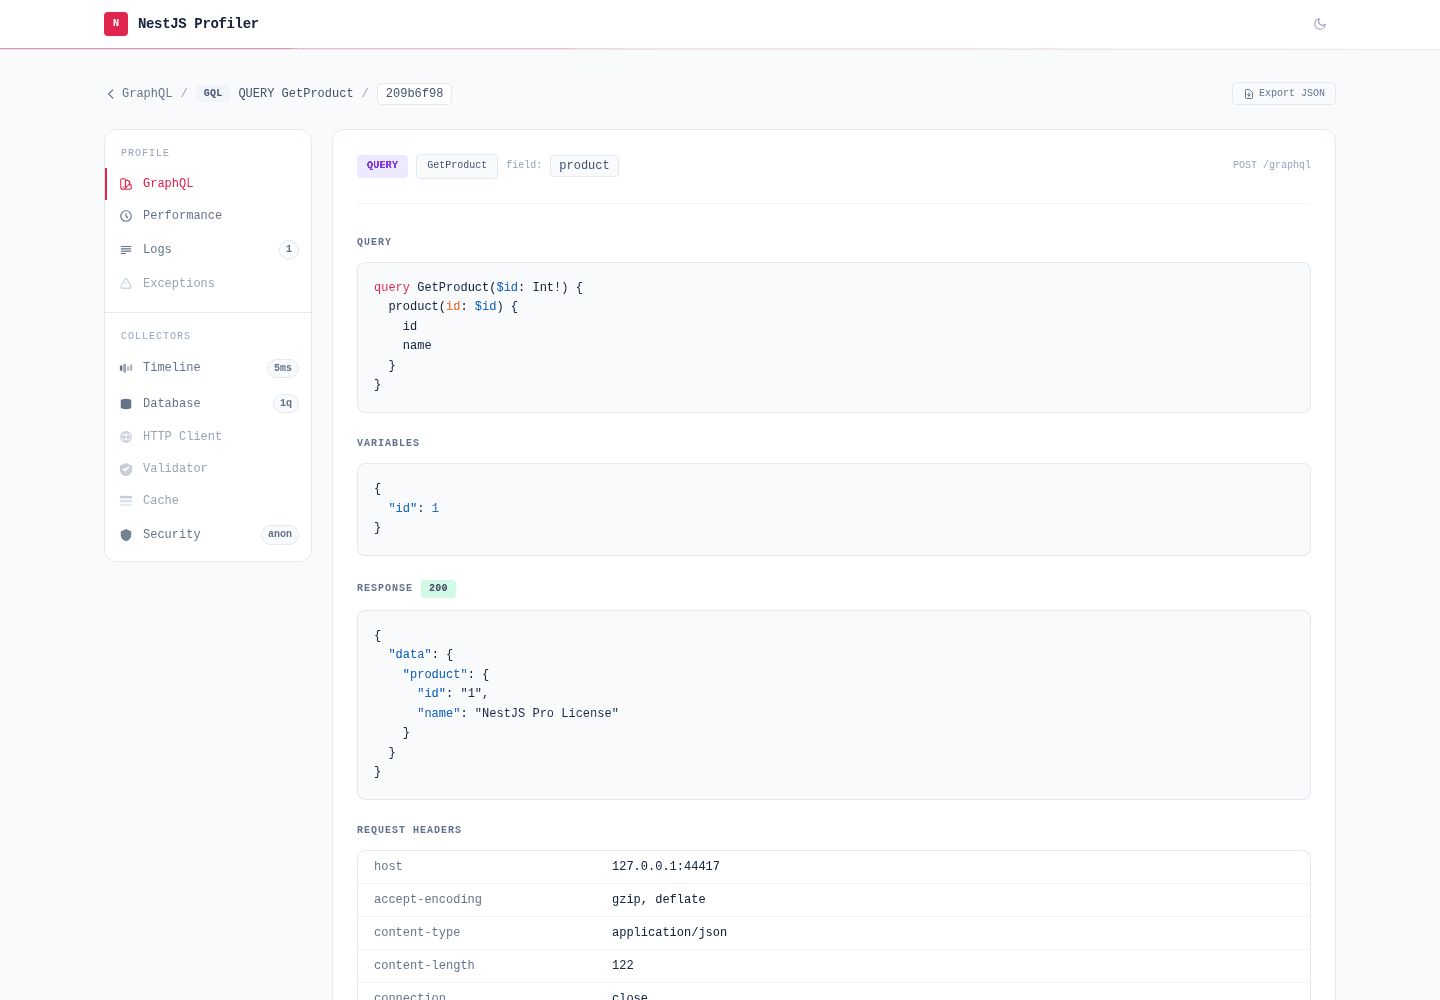The image size is (1440, 1000).
Task: Click the host header name
Action: (388, 867)
